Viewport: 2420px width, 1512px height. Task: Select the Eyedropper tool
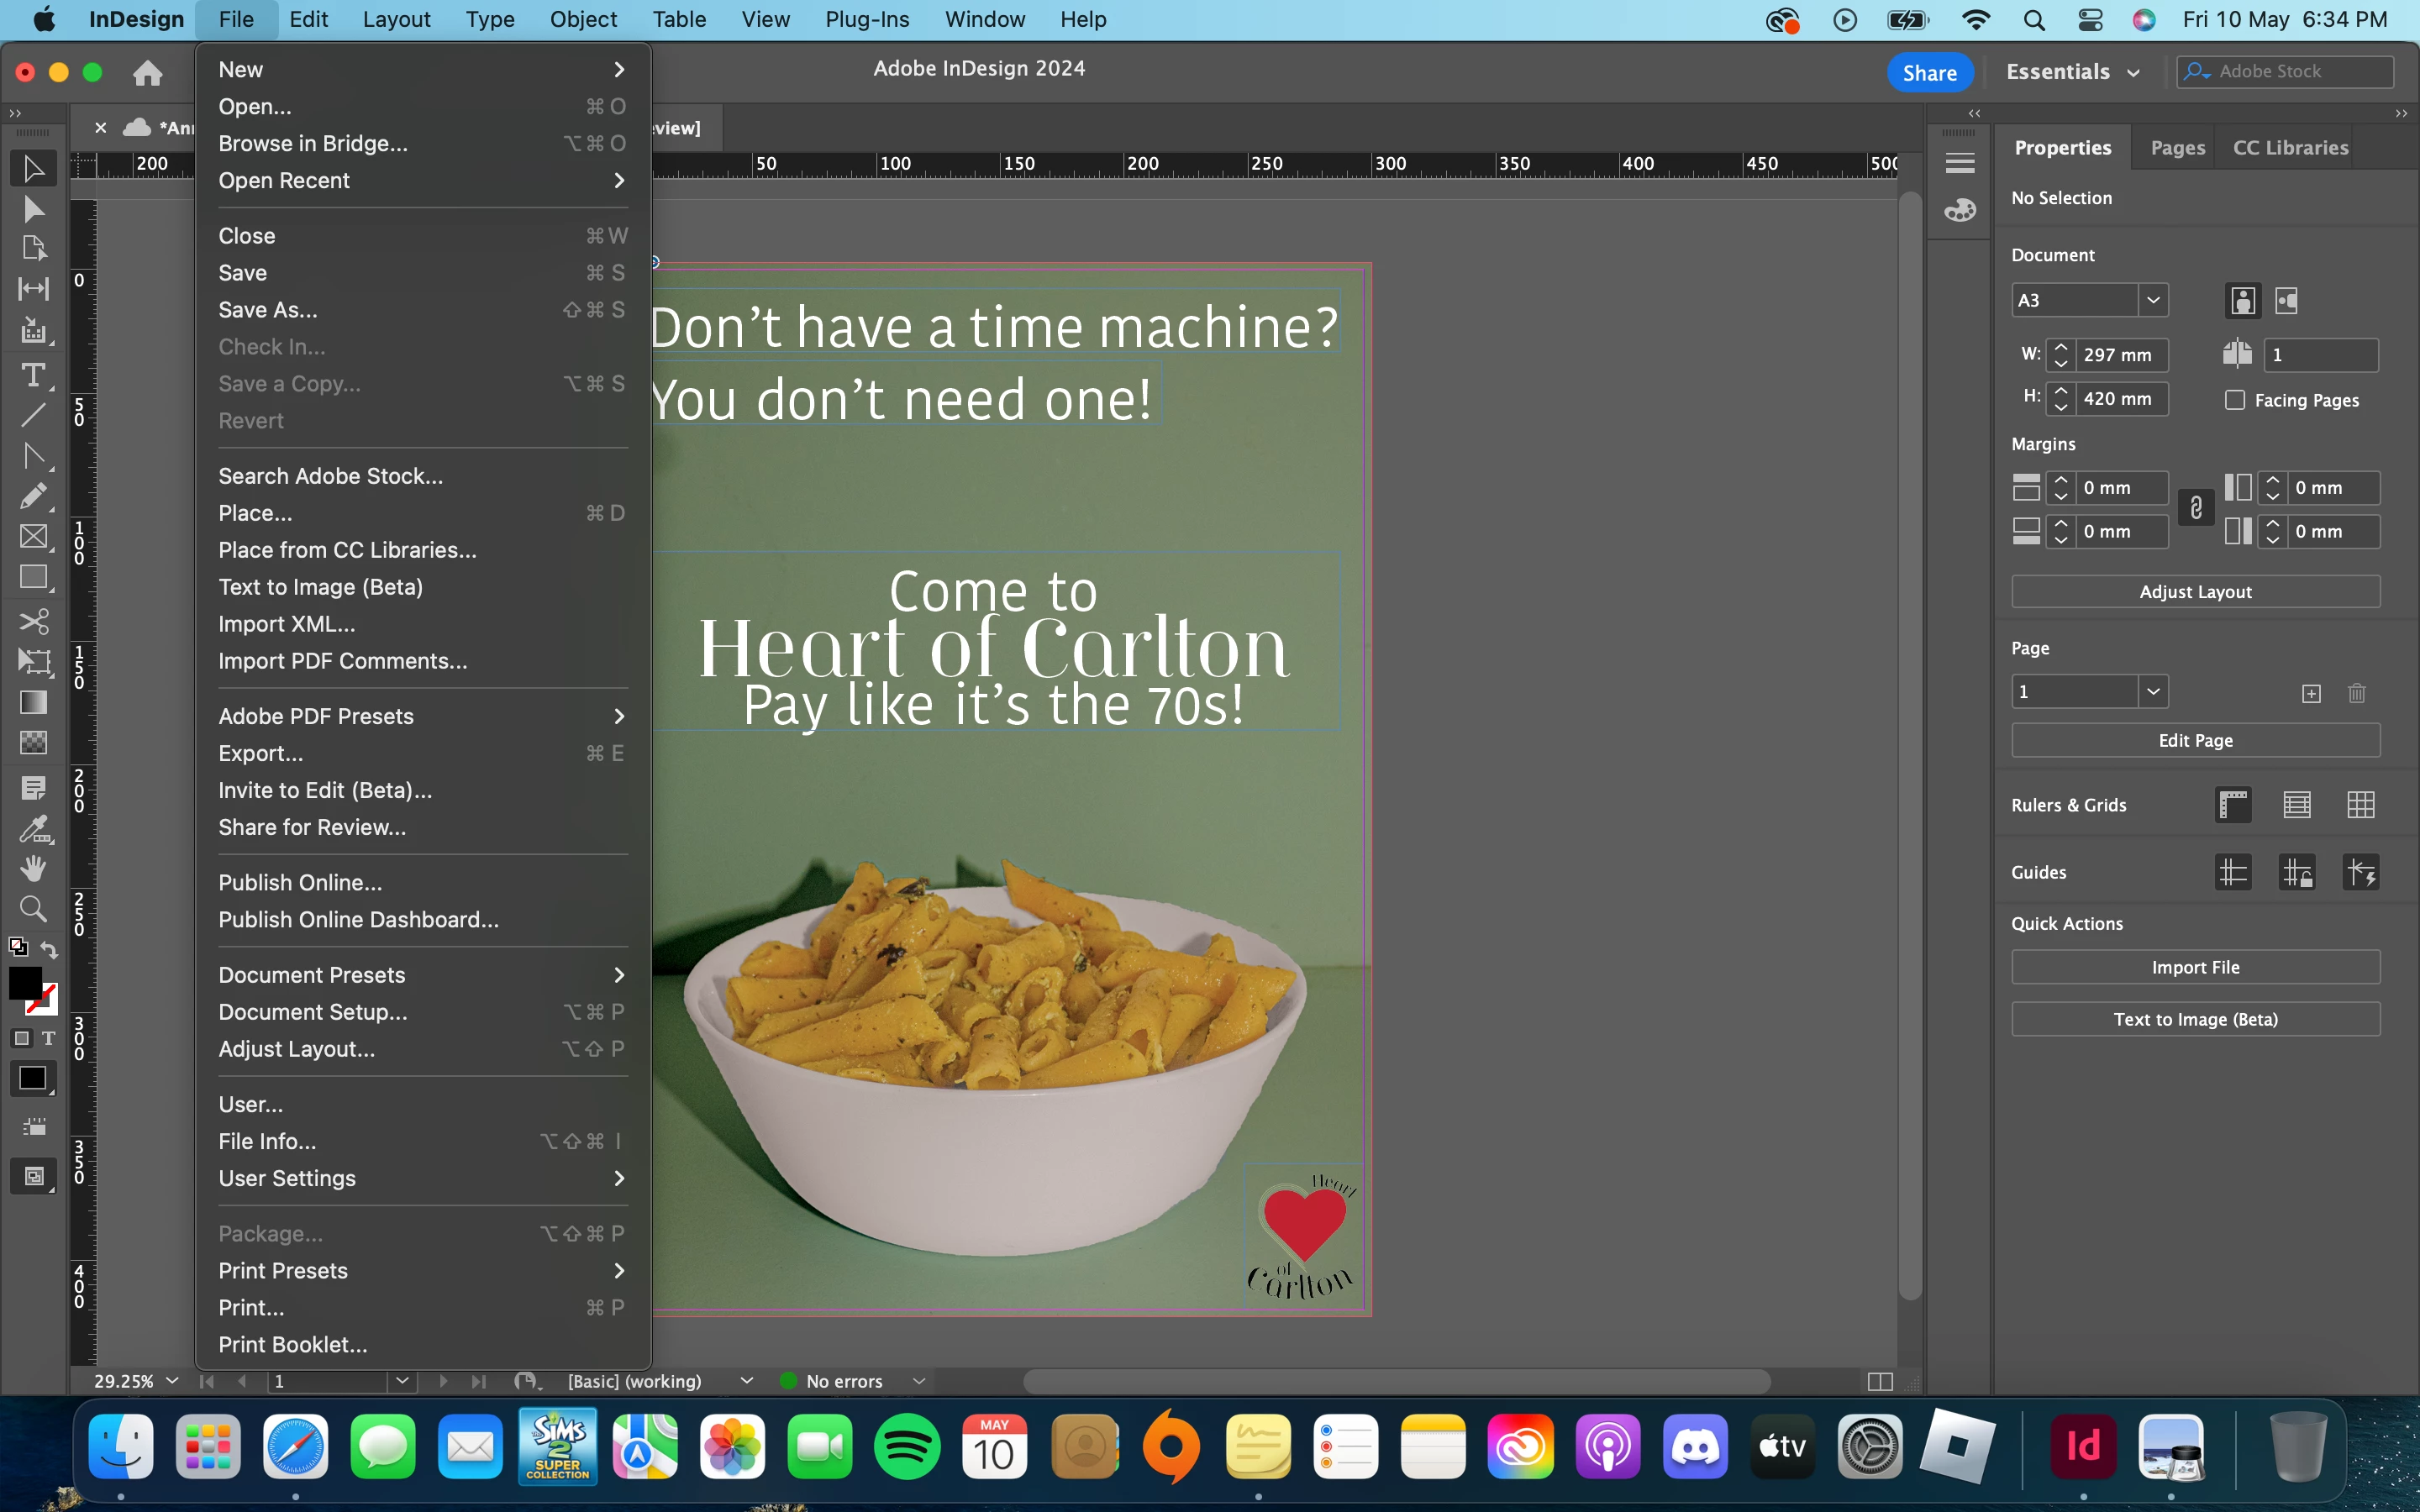33,828
